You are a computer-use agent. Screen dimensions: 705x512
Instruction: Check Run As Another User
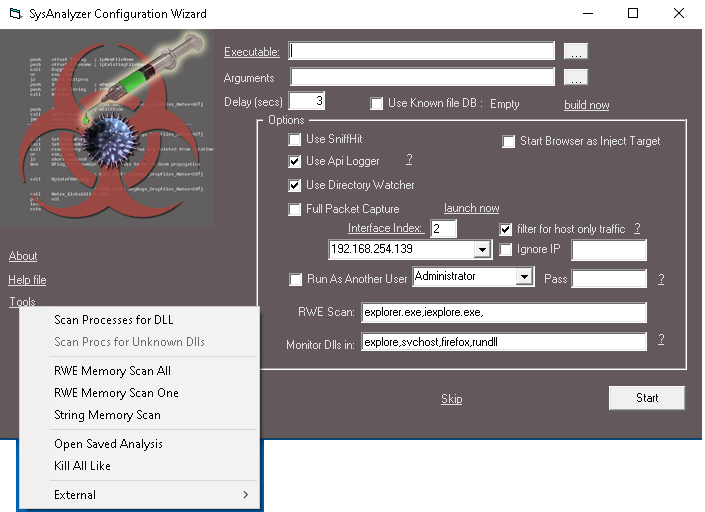pyautogui.click(x=295, y=280)
